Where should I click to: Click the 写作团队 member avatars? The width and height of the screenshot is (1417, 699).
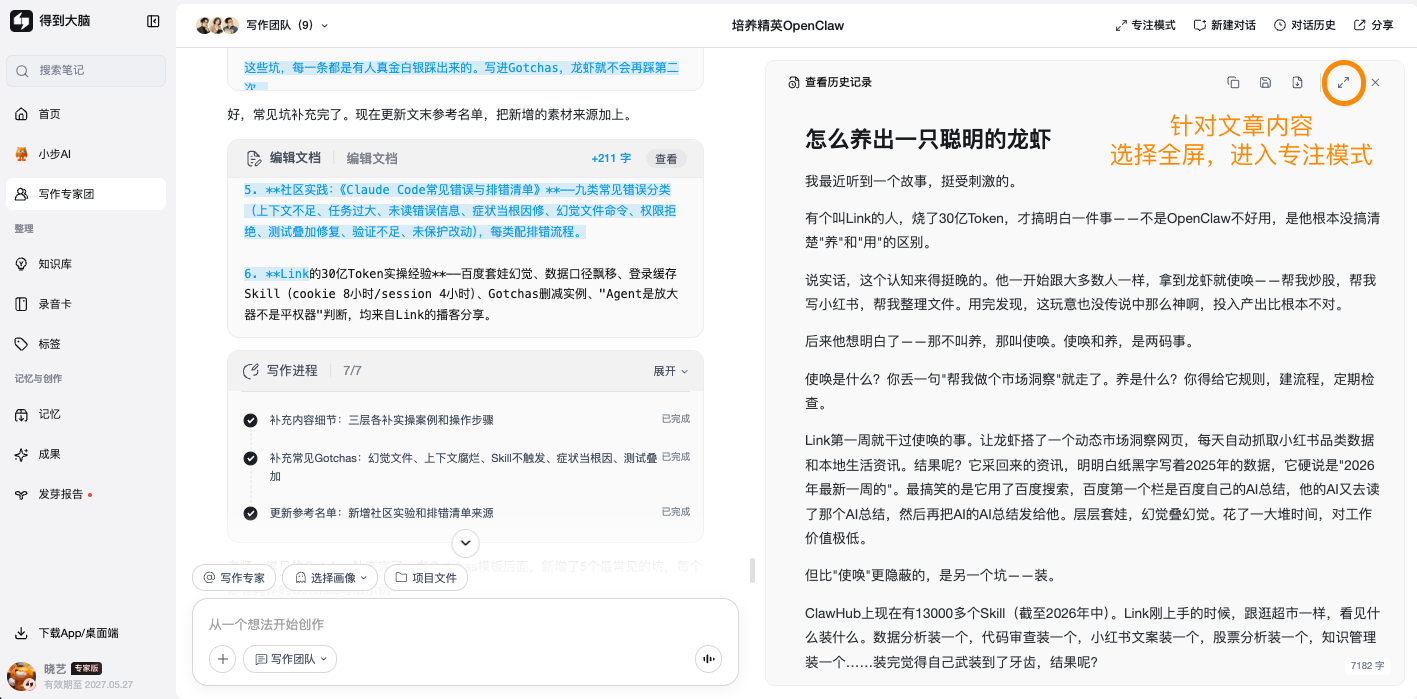pyautogui.click(x=217, y=25)
